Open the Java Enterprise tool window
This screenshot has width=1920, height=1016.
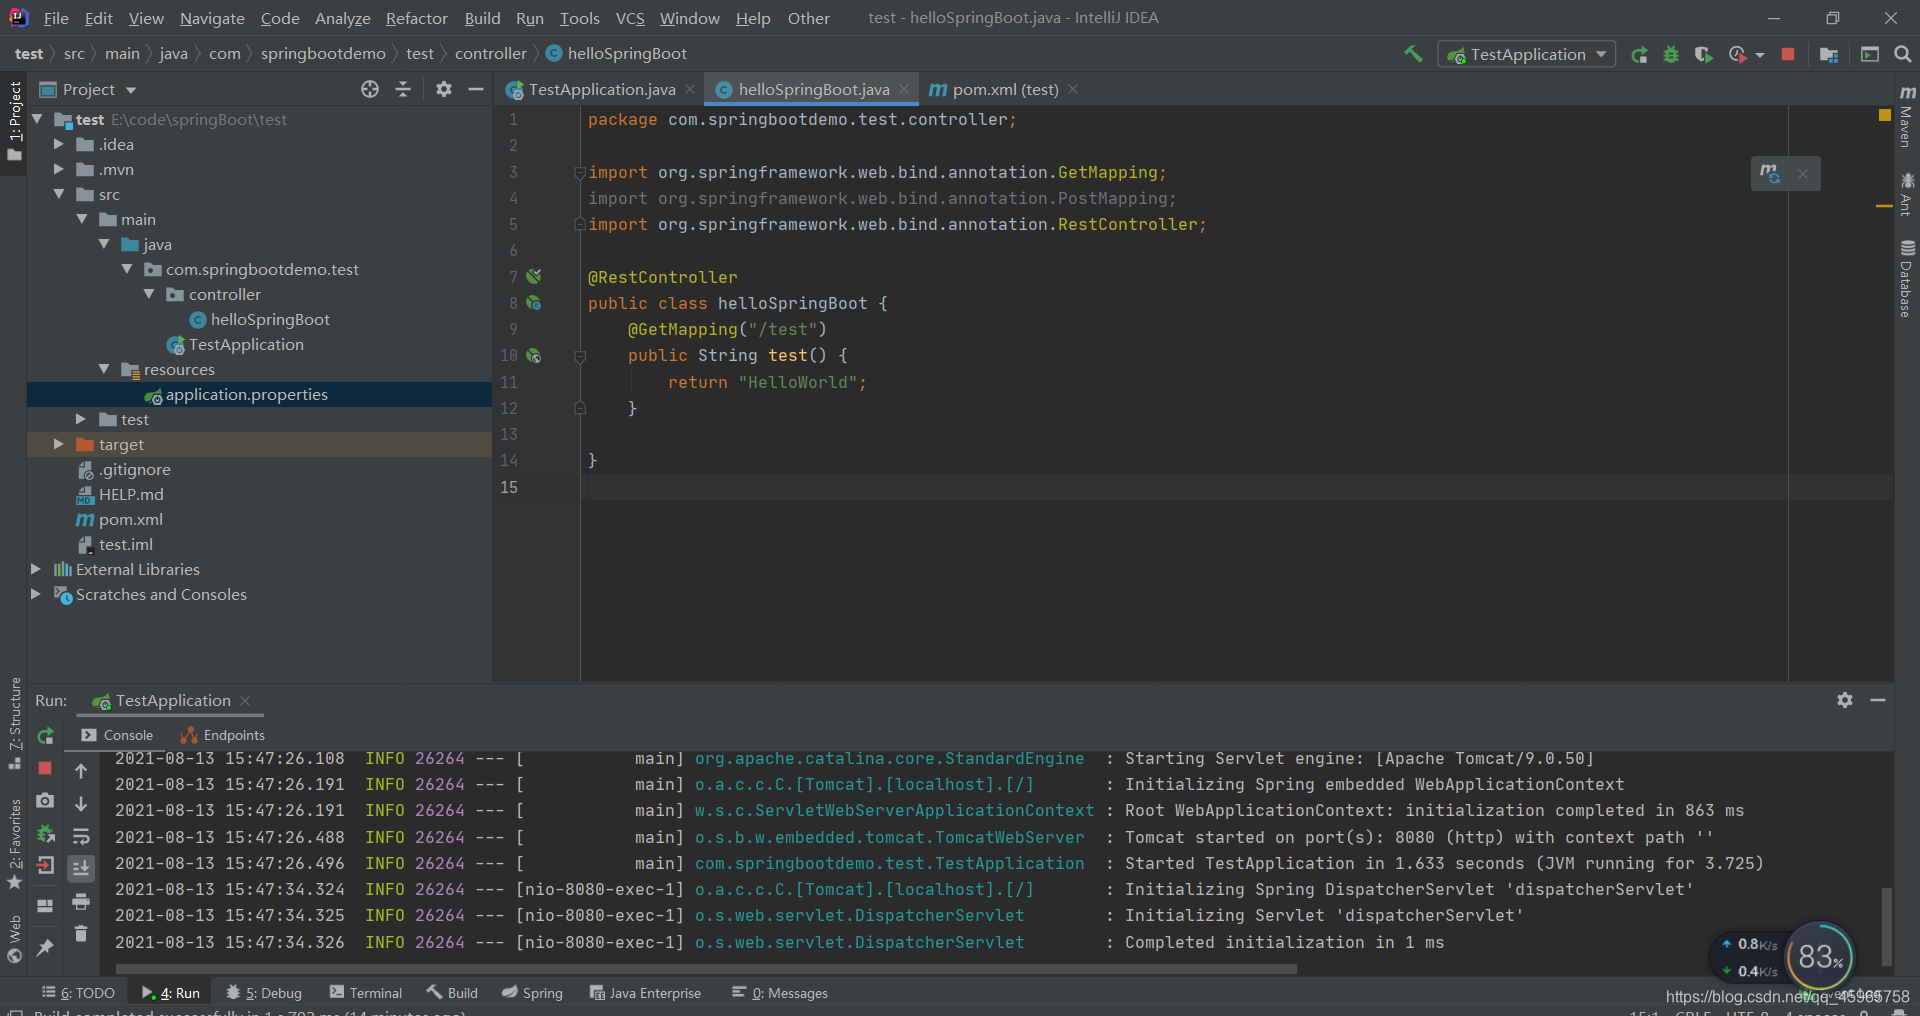645,993
